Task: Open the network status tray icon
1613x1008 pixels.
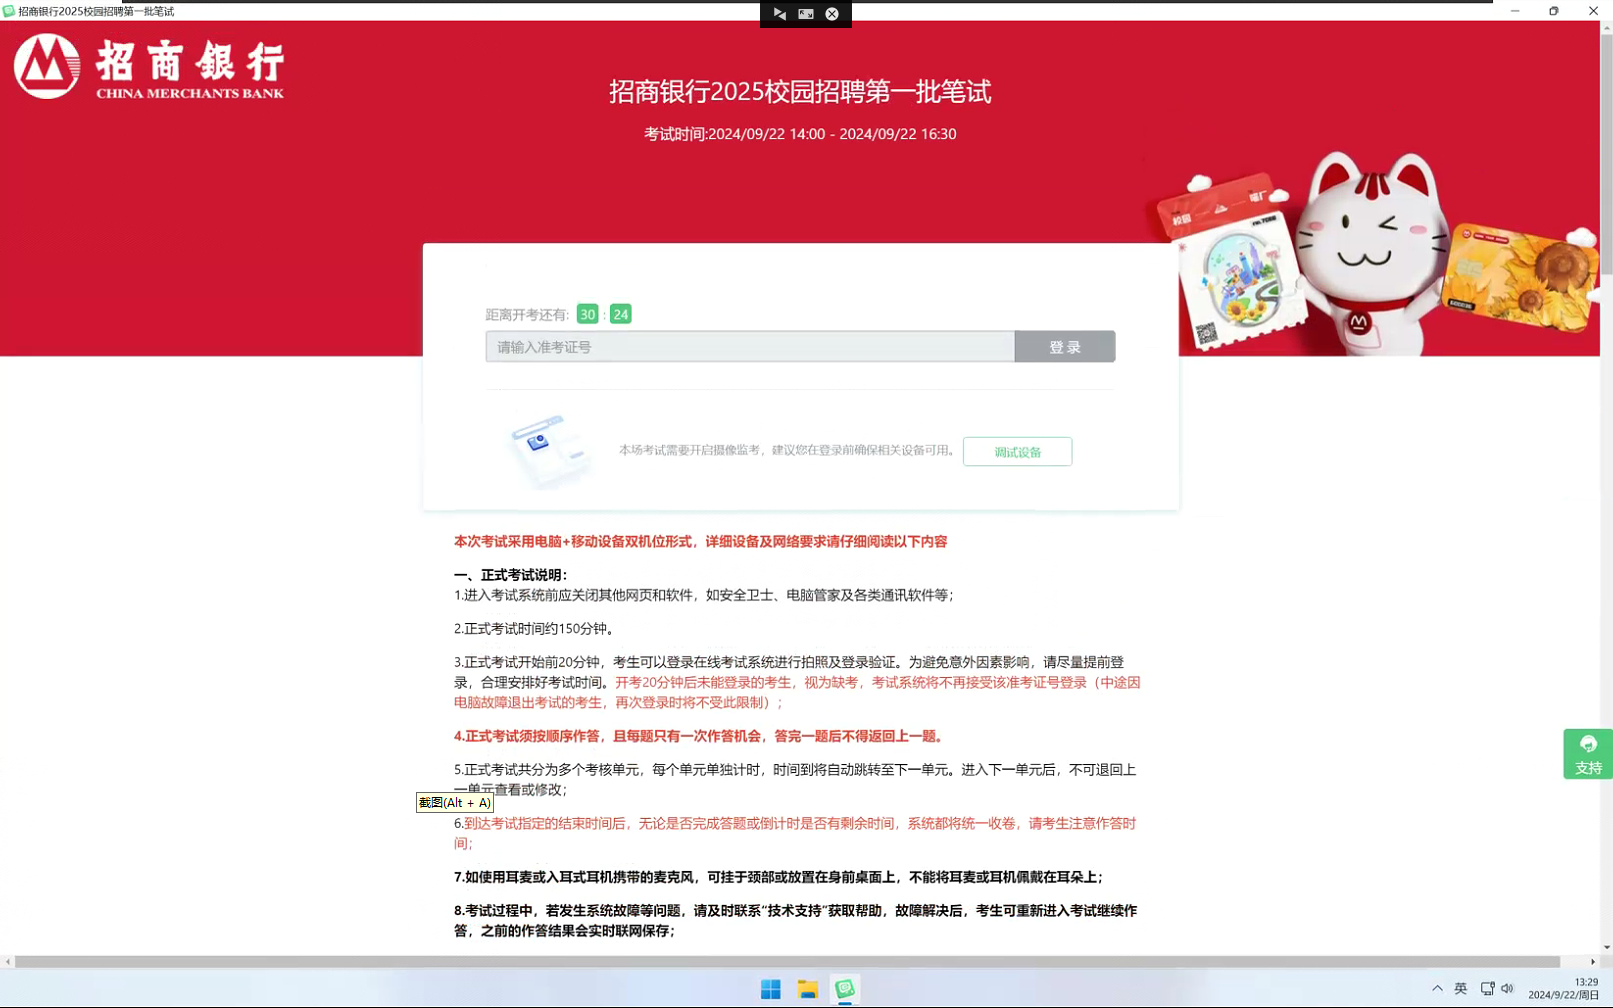Action: (1487, 988)
